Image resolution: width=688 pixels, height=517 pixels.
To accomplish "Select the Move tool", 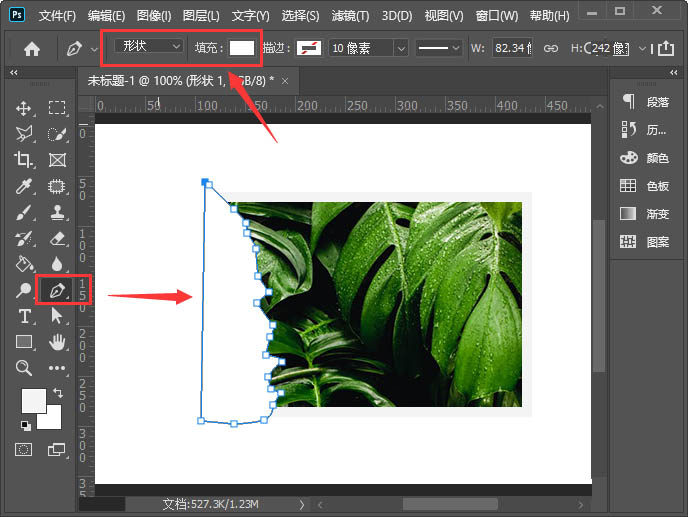I will pos(25,108).
